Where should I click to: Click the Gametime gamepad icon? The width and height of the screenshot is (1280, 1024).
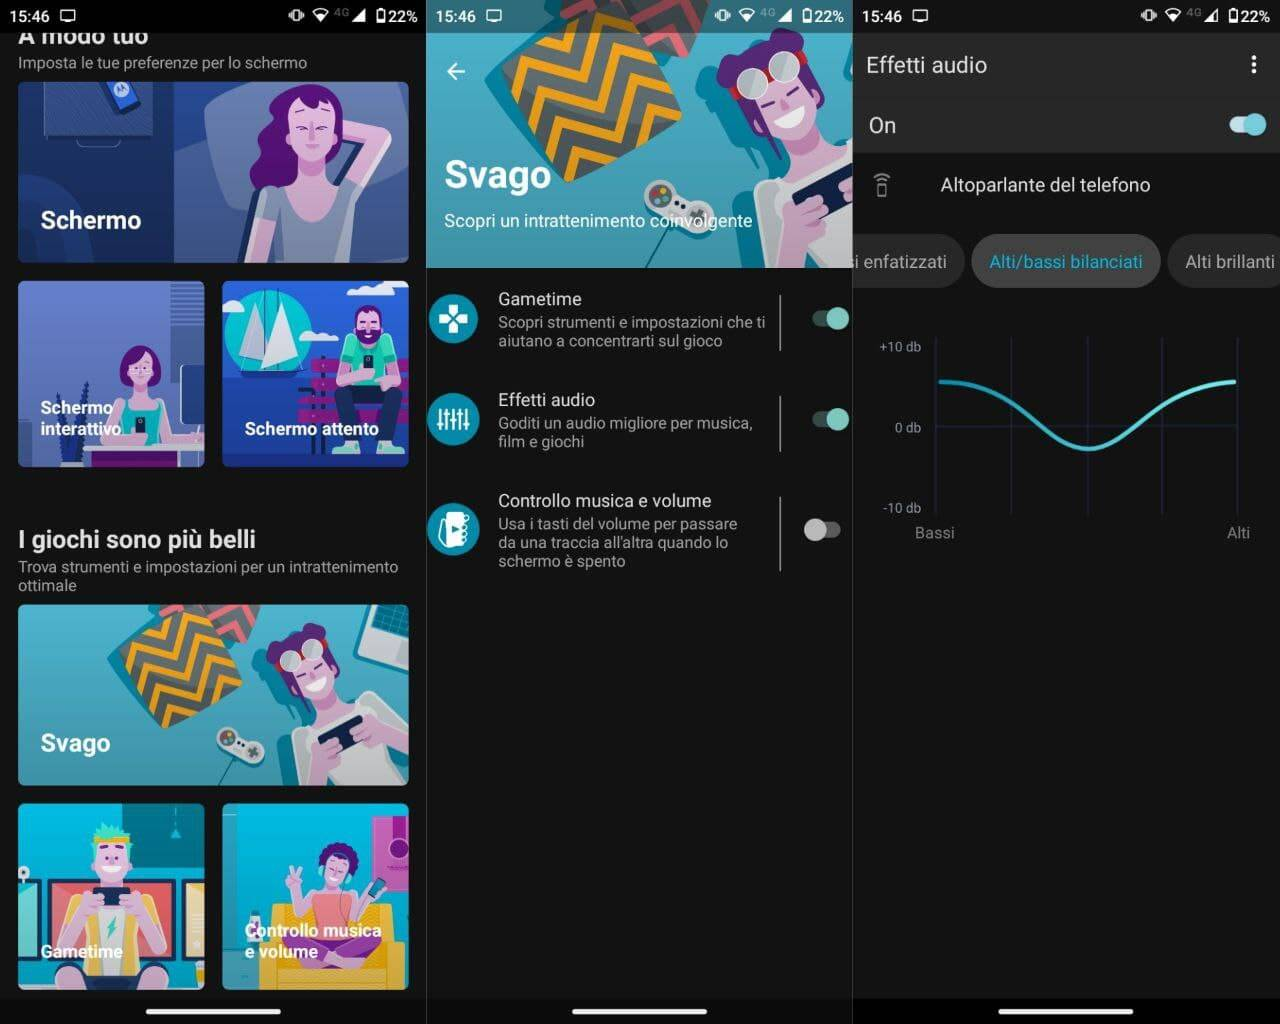tap(453, 319)
